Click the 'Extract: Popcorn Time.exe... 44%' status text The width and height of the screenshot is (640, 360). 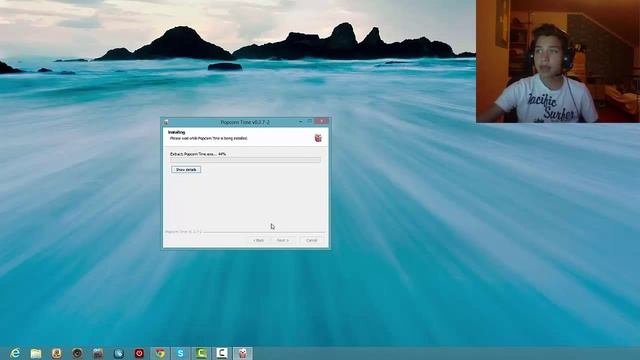[198, 154]
